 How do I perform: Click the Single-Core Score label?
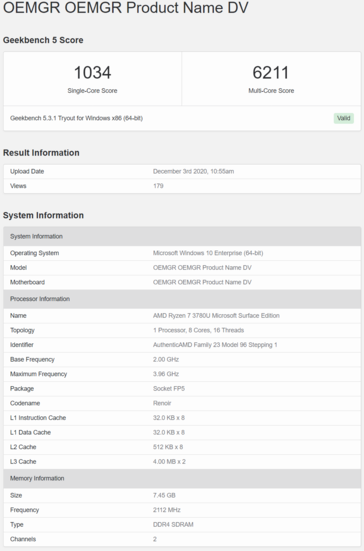coord(92,91)
